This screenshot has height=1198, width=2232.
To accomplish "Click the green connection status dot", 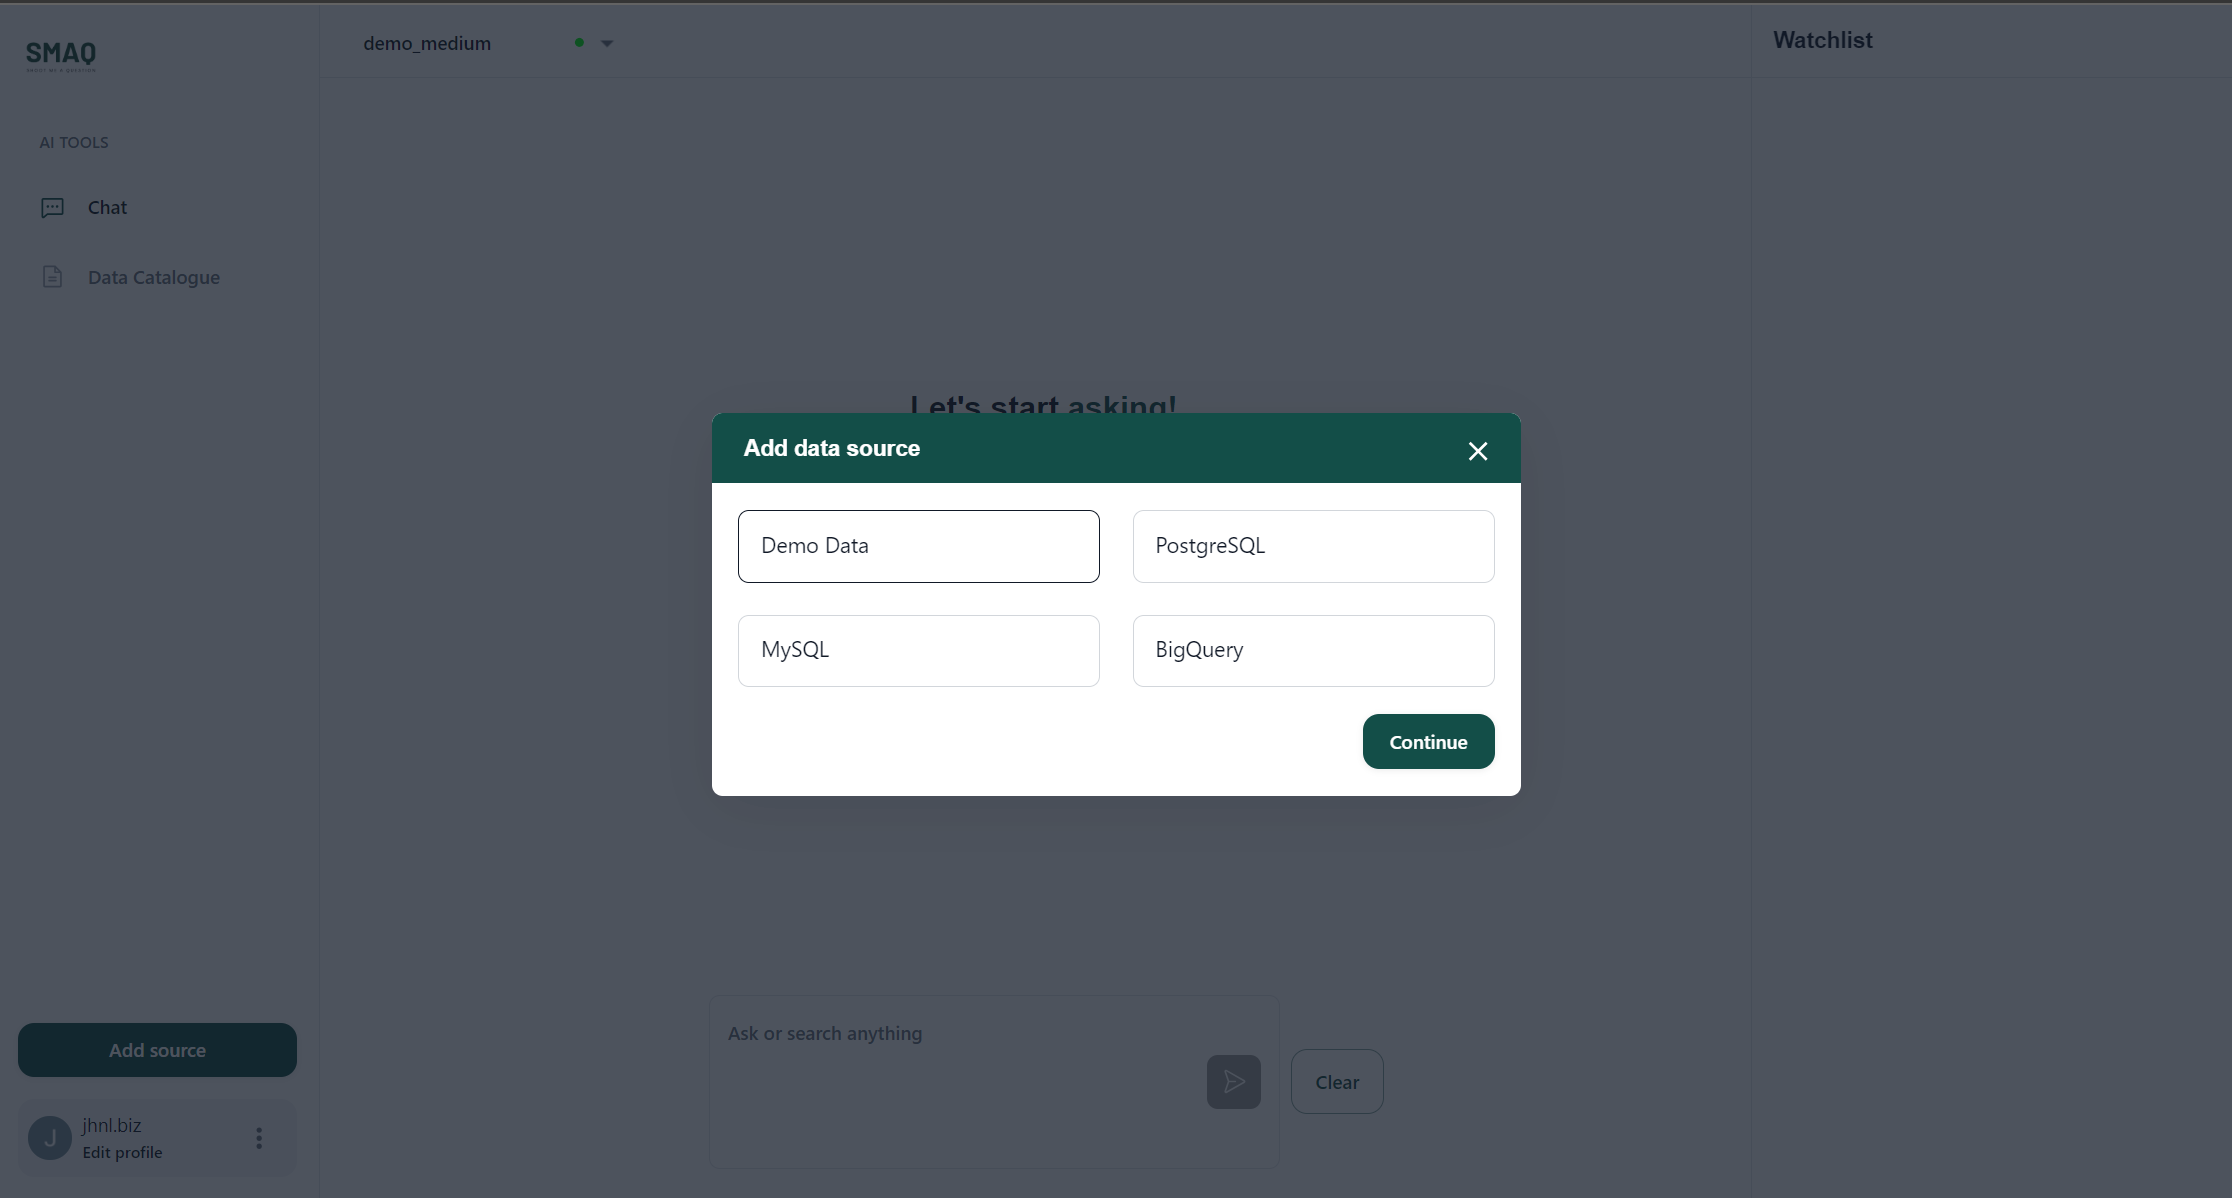I will 579,43.
